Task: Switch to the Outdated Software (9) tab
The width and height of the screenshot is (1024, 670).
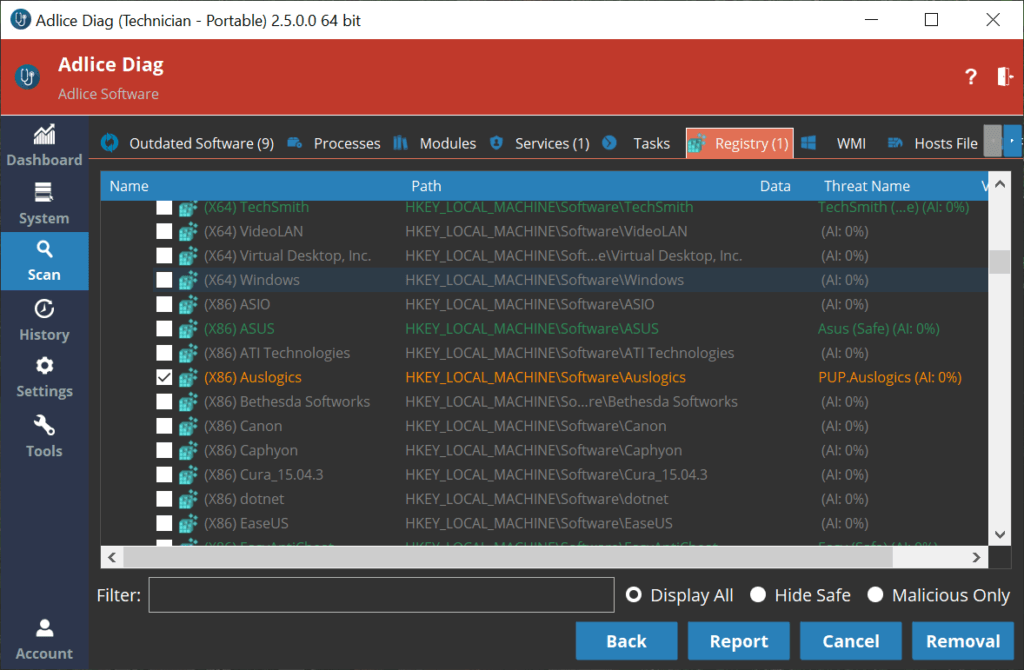Action: pos(188,143)
